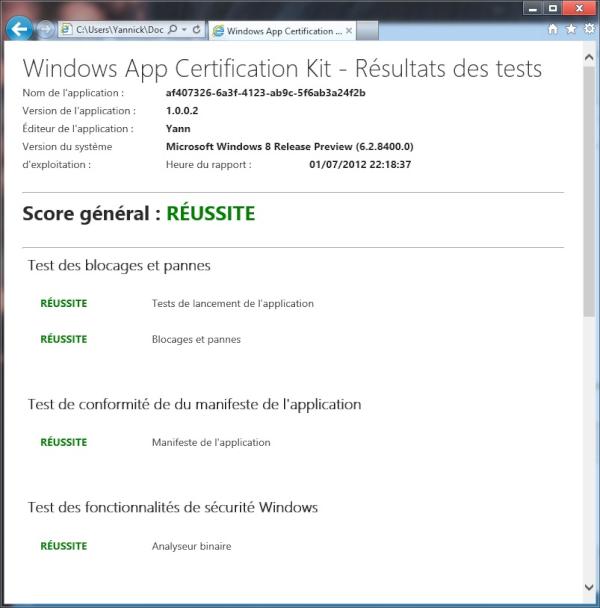This screenshot has height=608, width=600.
Task: Click the Internet Explorer icon on the tab
Action: (x=219, y=31)
